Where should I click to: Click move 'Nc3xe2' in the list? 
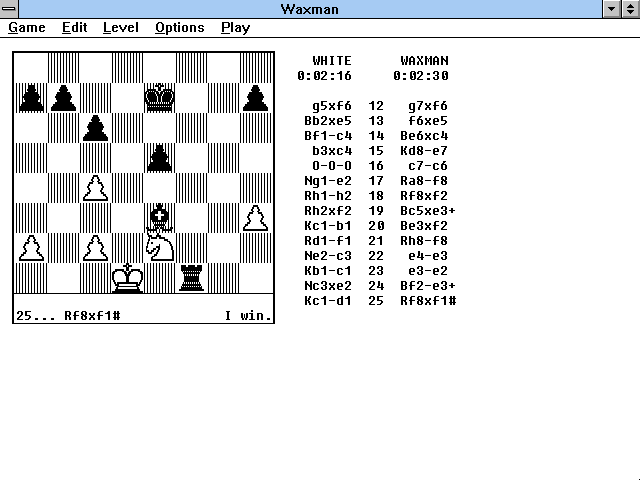point(328,286)
